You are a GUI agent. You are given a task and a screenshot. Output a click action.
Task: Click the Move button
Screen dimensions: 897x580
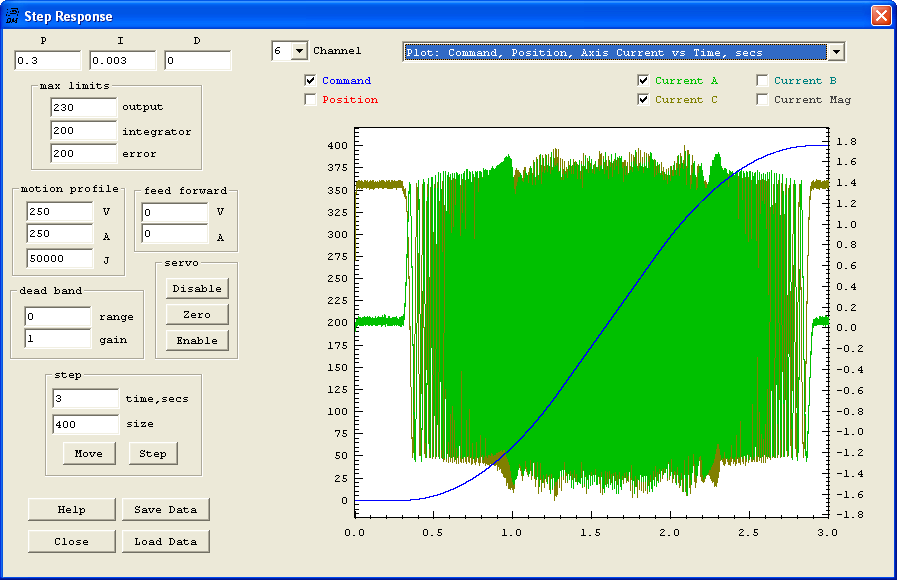point(89,454)
